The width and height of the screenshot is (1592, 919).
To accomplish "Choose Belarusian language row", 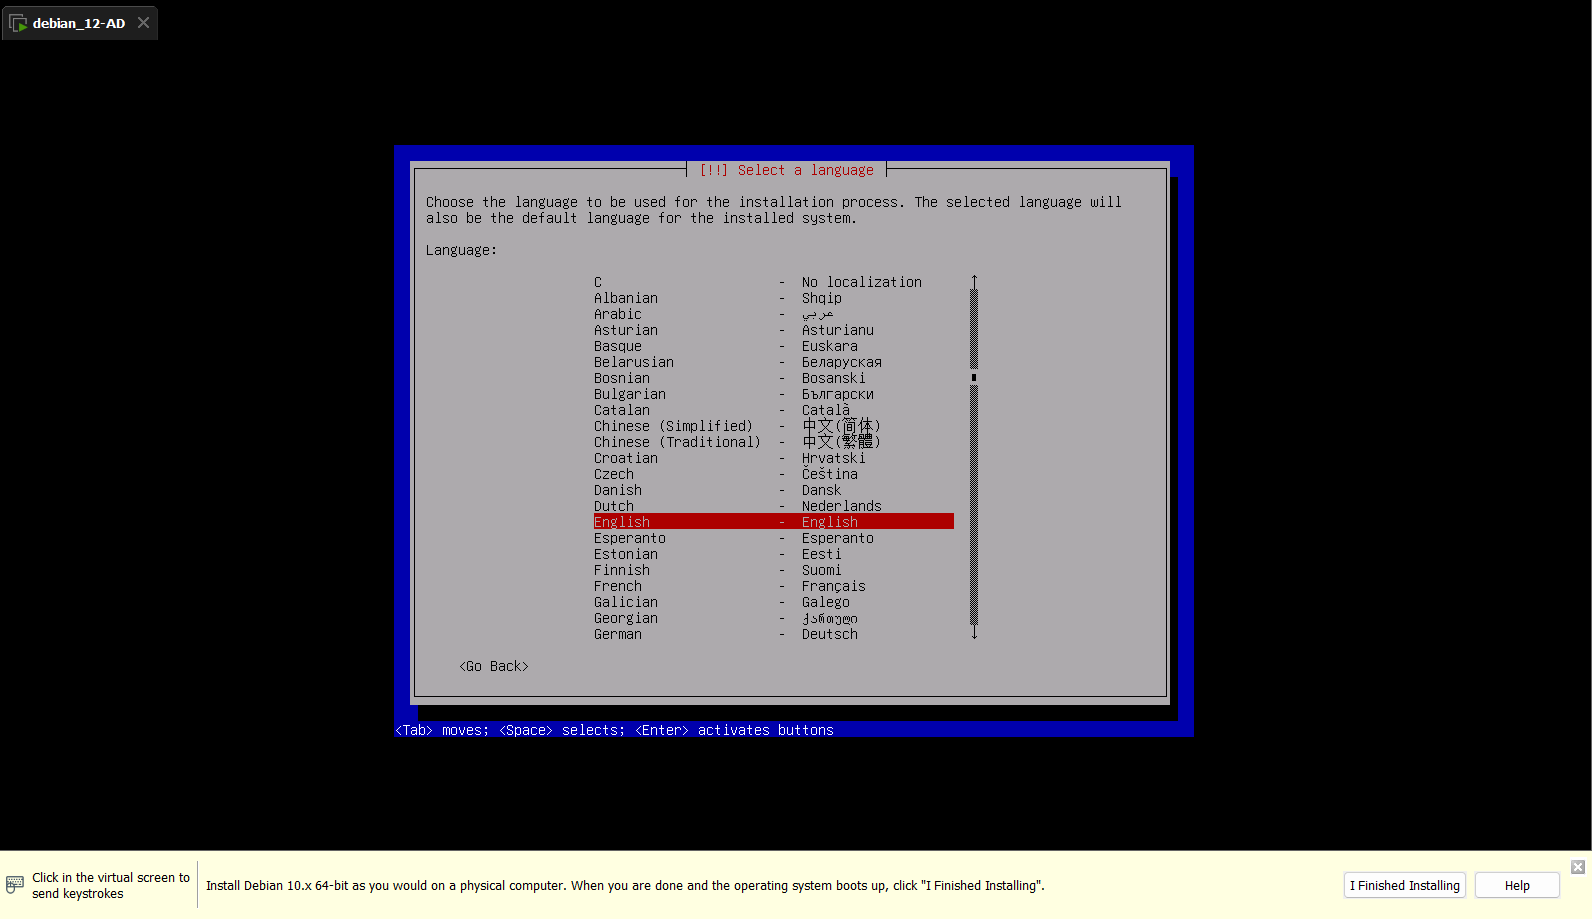I will (773, 362).
